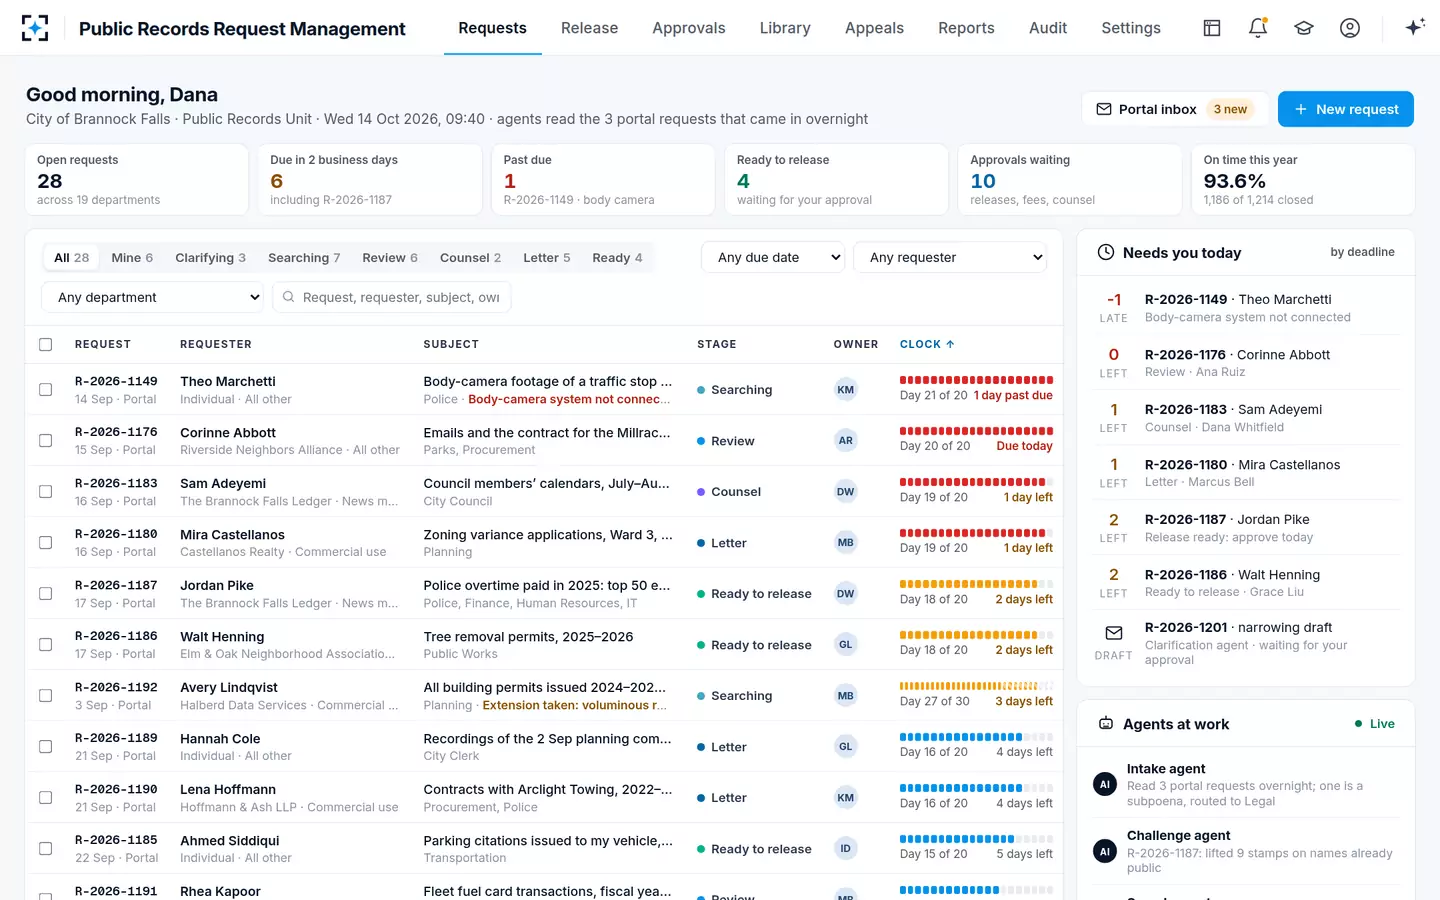Focus the request search field
The width and height of the screenshot is (1440, 900).
[392, 297]
